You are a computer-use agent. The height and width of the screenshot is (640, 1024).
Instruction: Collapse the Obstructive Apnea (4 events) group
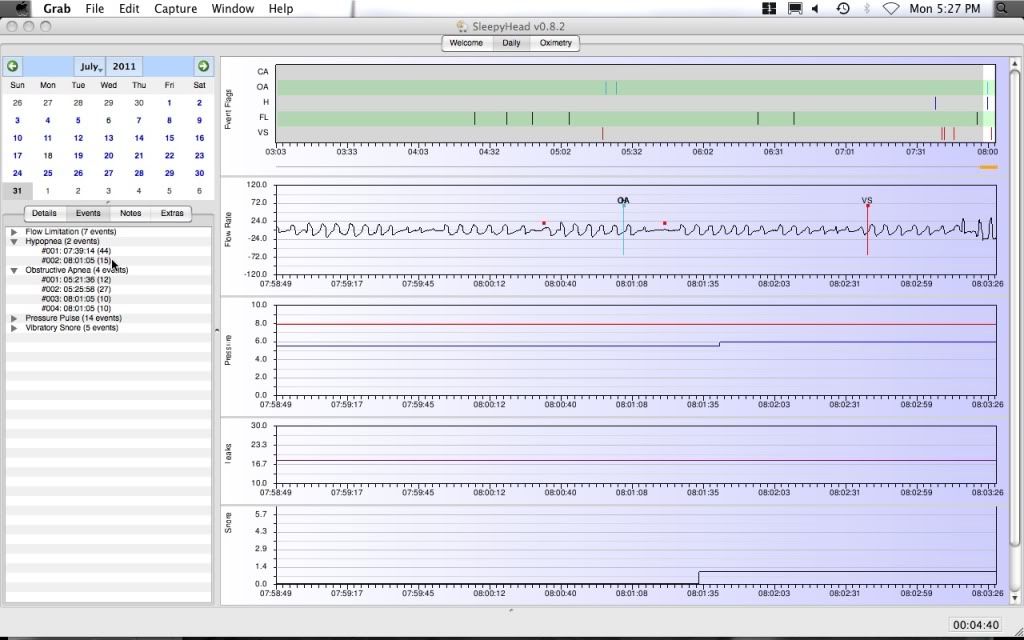point(14,270)
